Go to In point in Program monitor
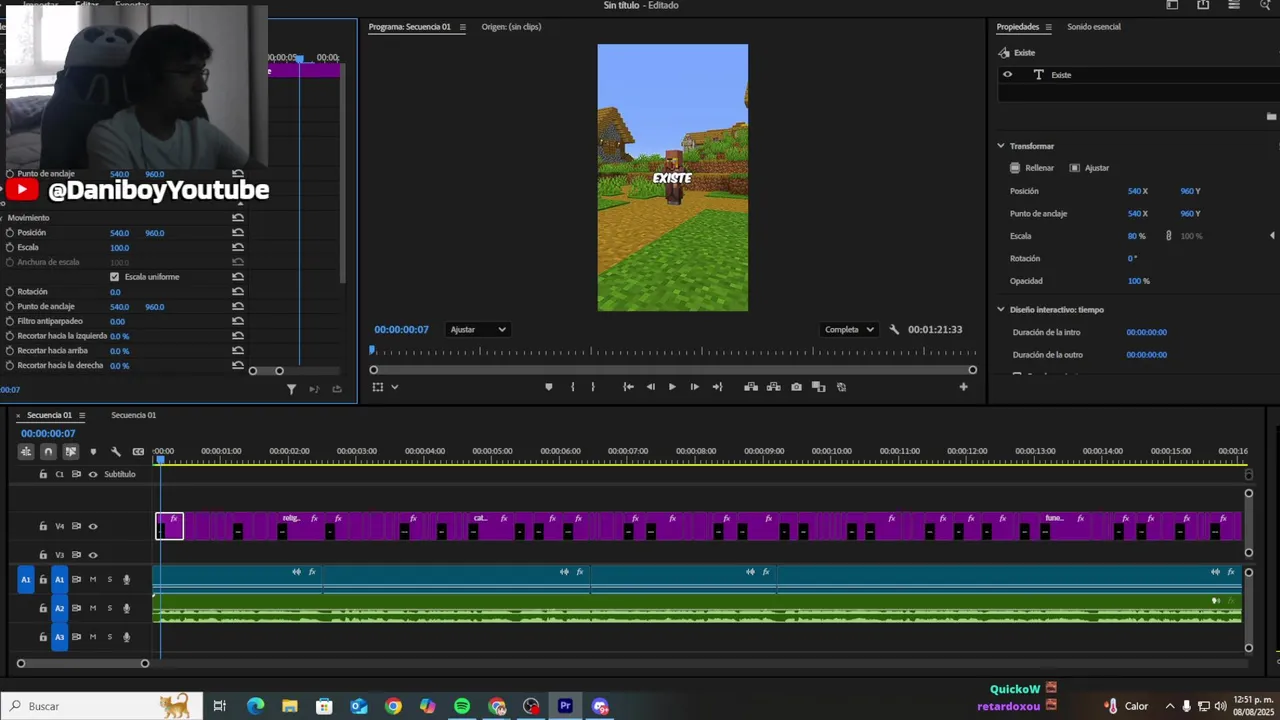The height and width of the screenshot is (720, 1280). click(628, 387)
